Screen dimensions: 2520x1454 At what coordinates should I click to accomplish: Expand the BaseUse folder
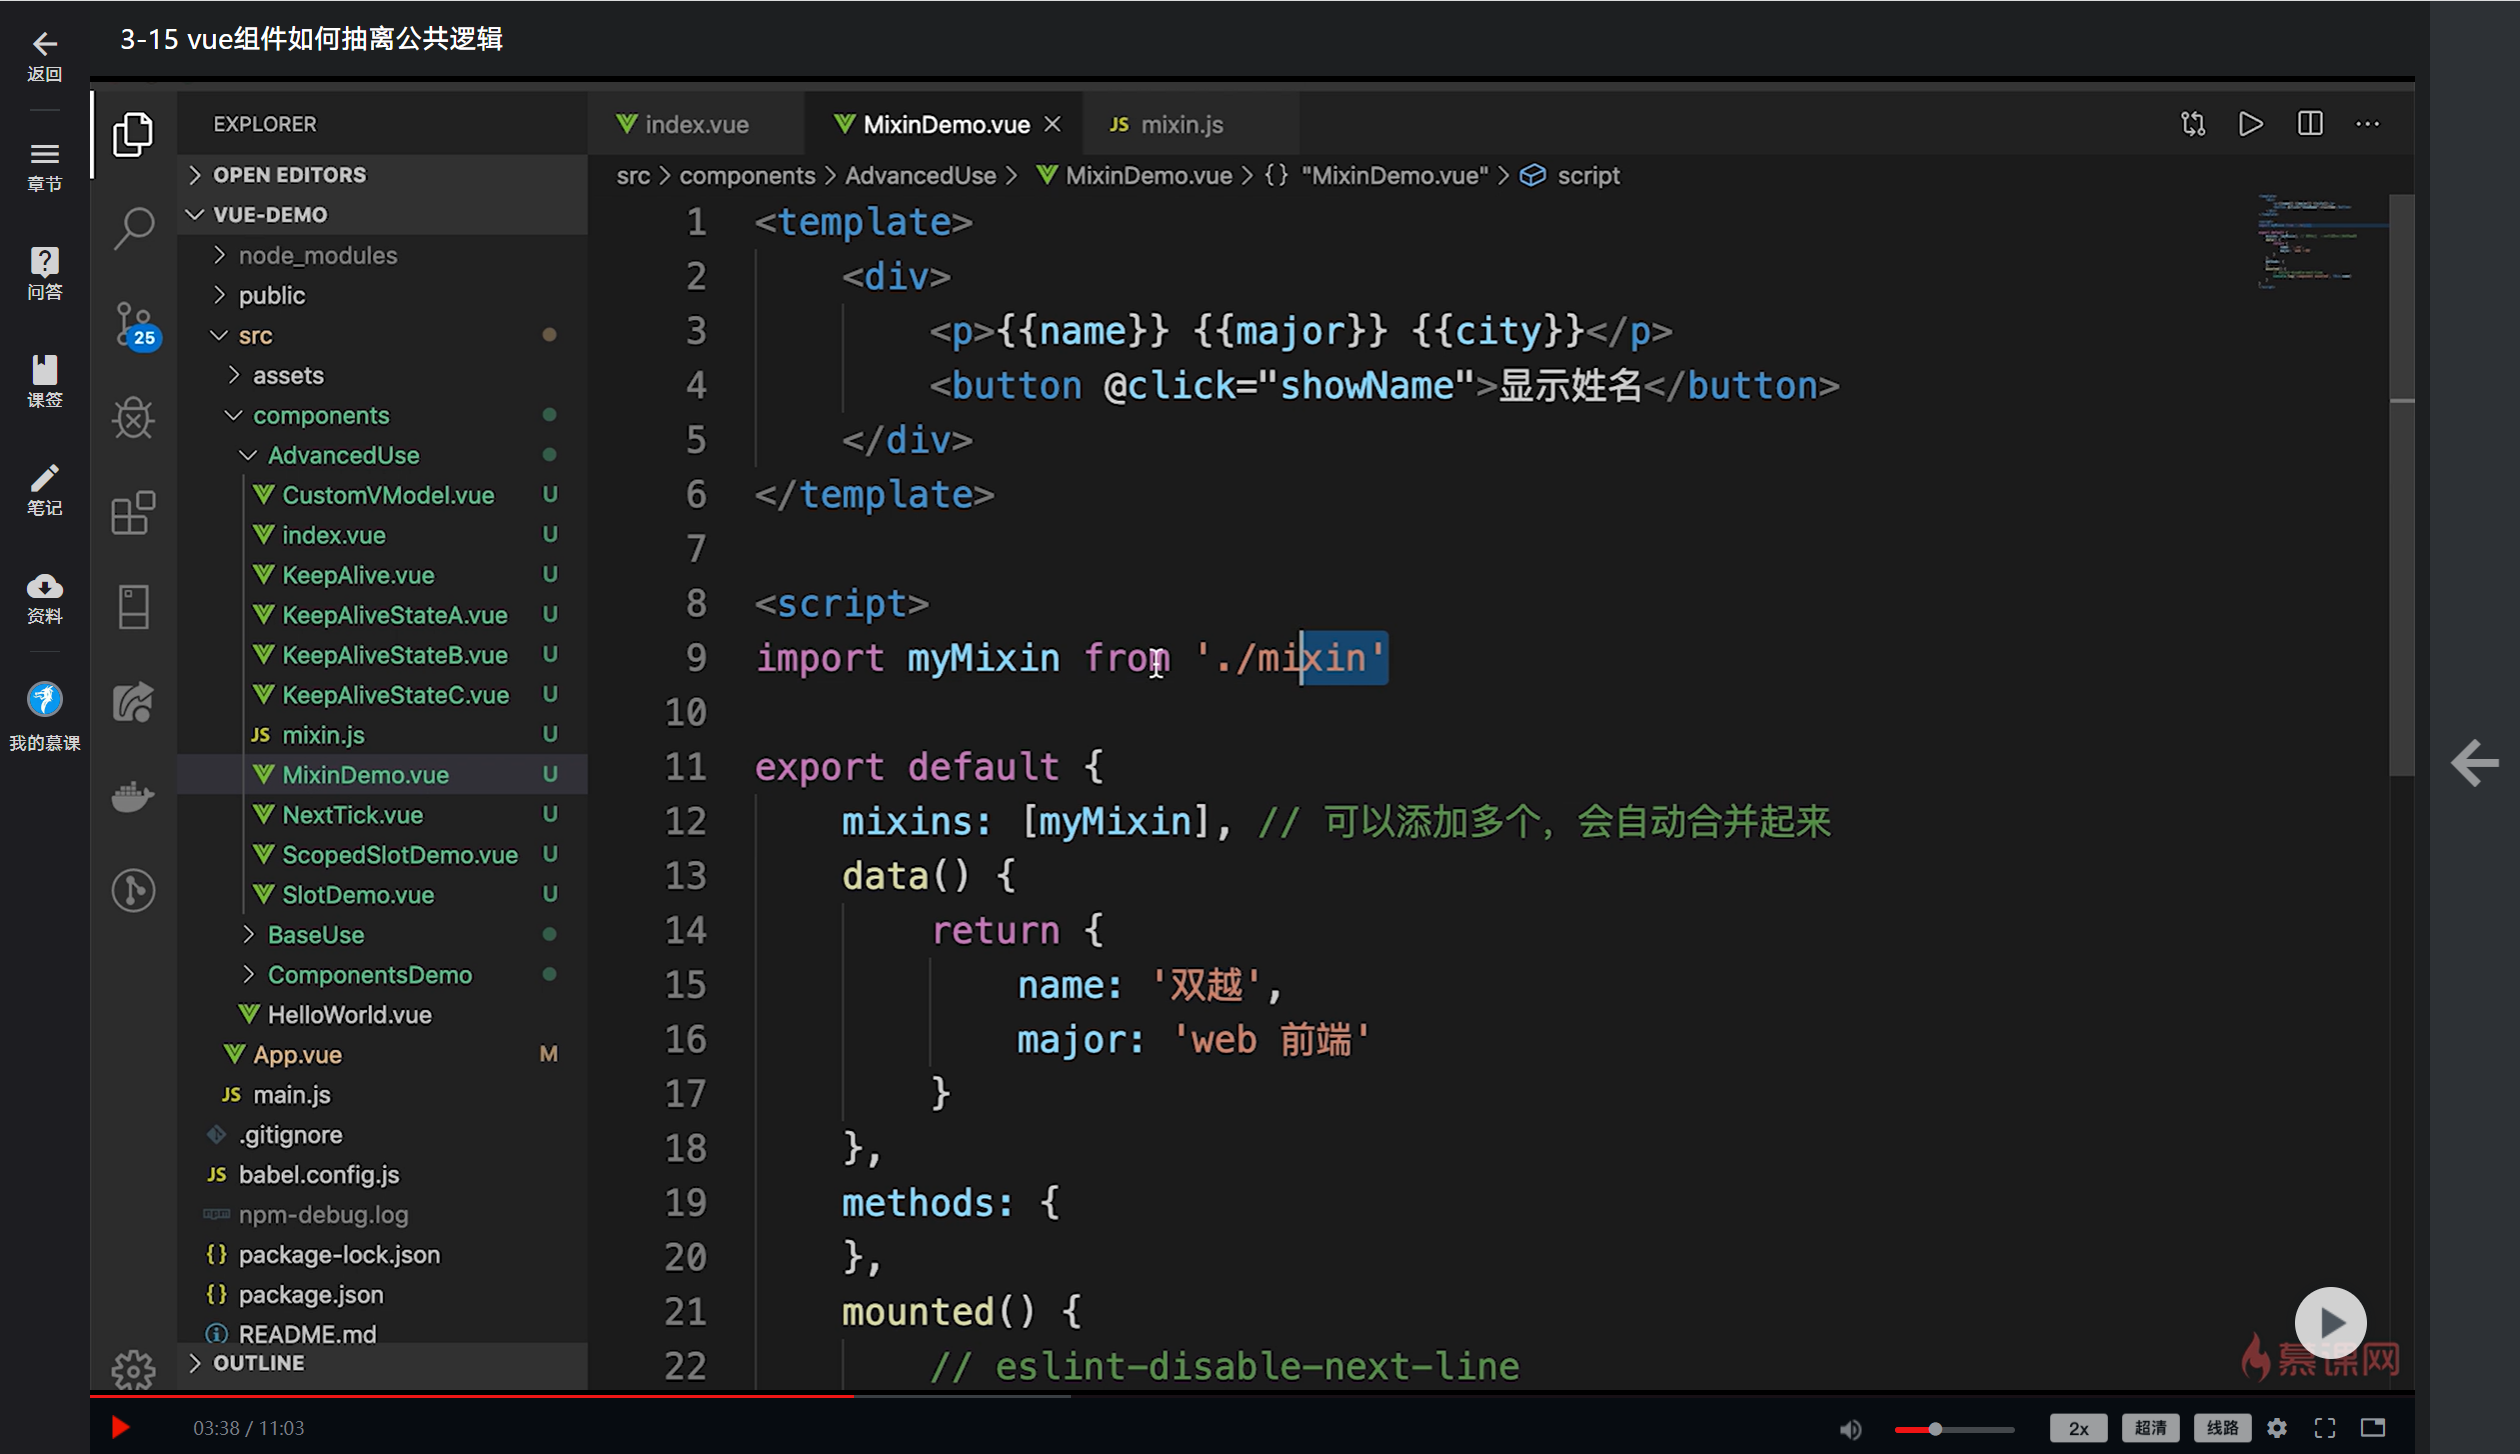pos(382,934)
